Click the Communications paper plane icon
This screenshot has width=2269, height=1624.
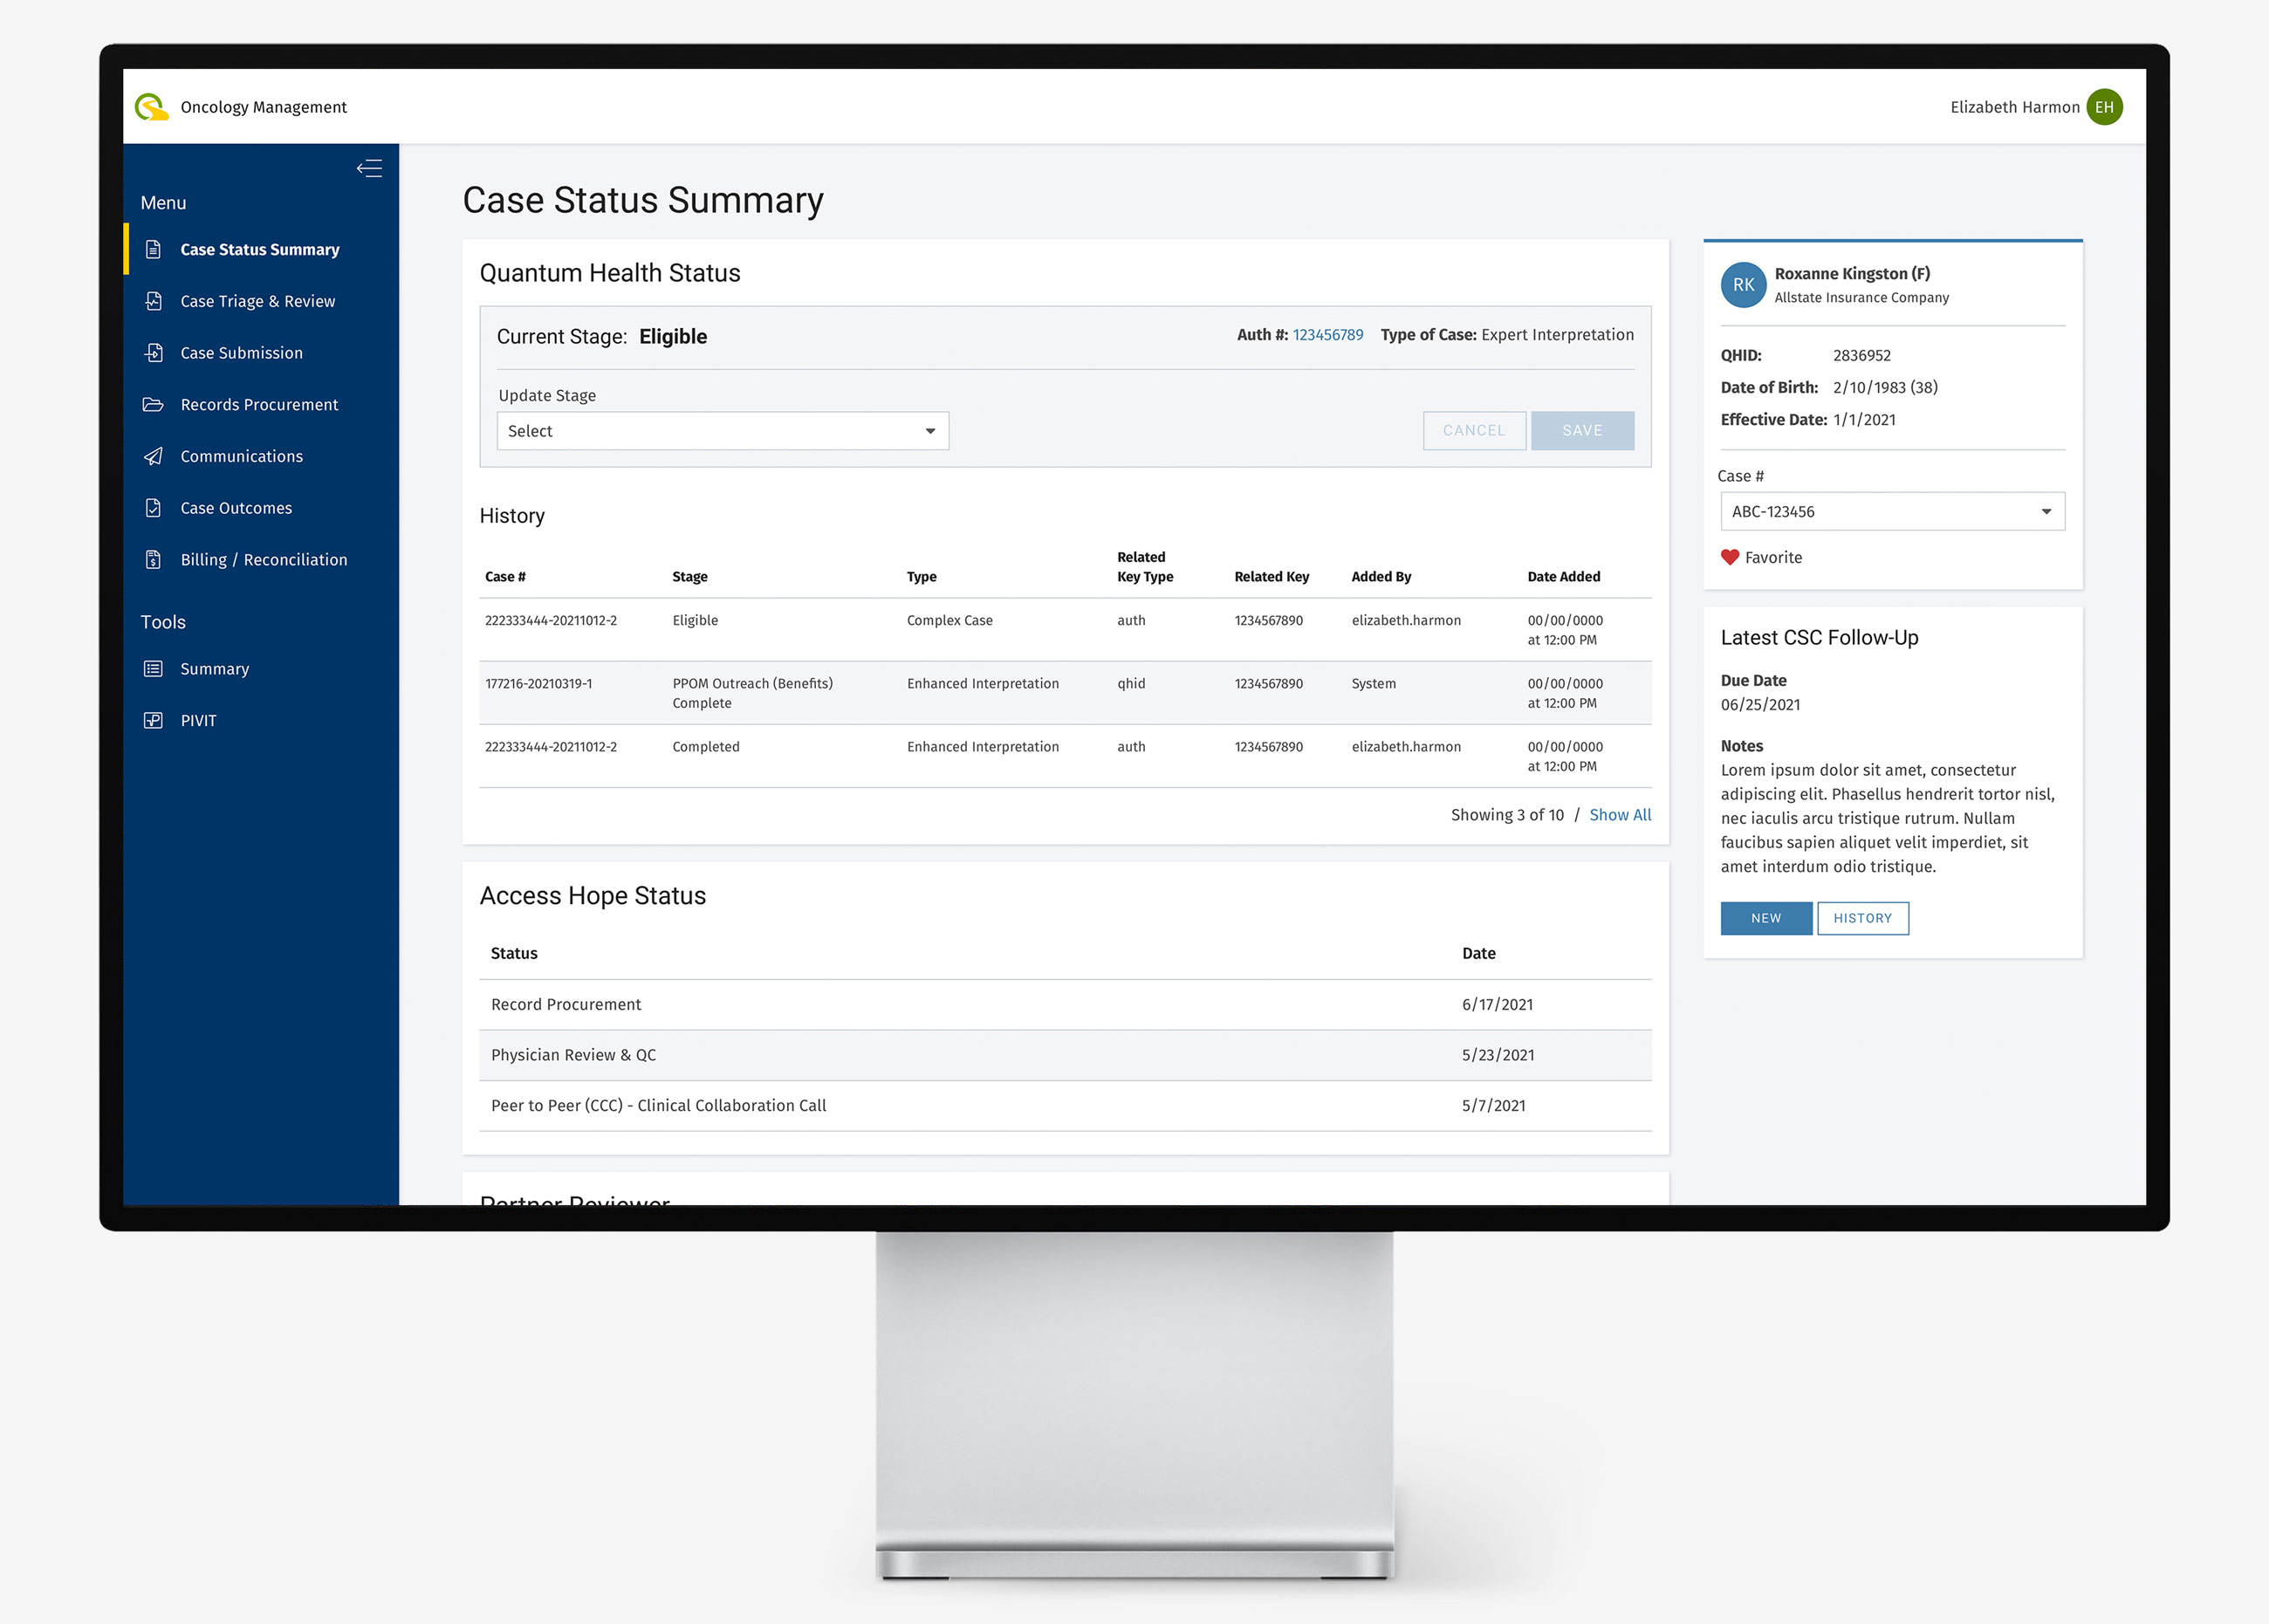[153, 456]
